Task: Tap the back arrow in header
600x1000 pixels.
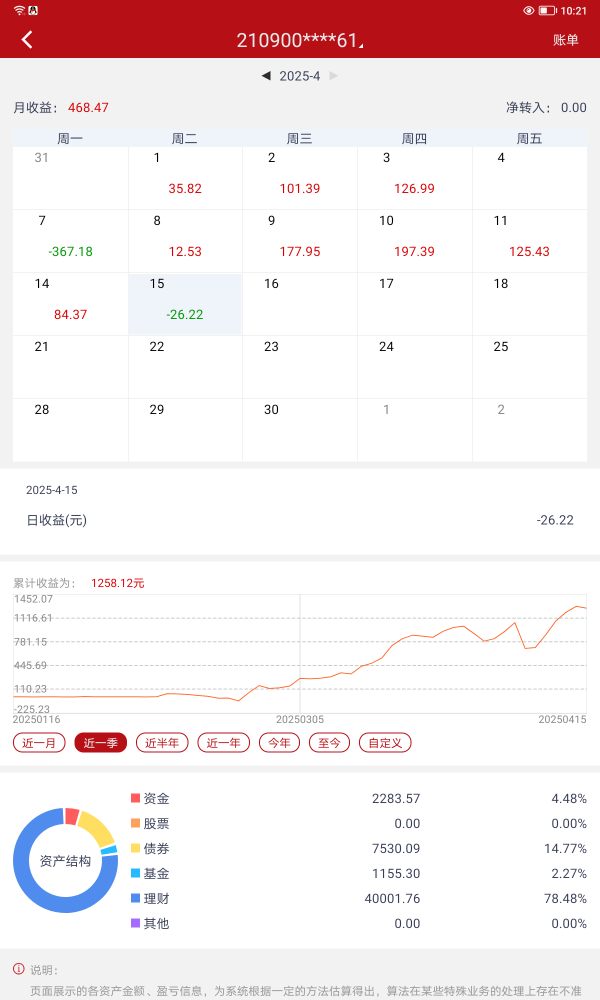Action: tap(27, 40)
